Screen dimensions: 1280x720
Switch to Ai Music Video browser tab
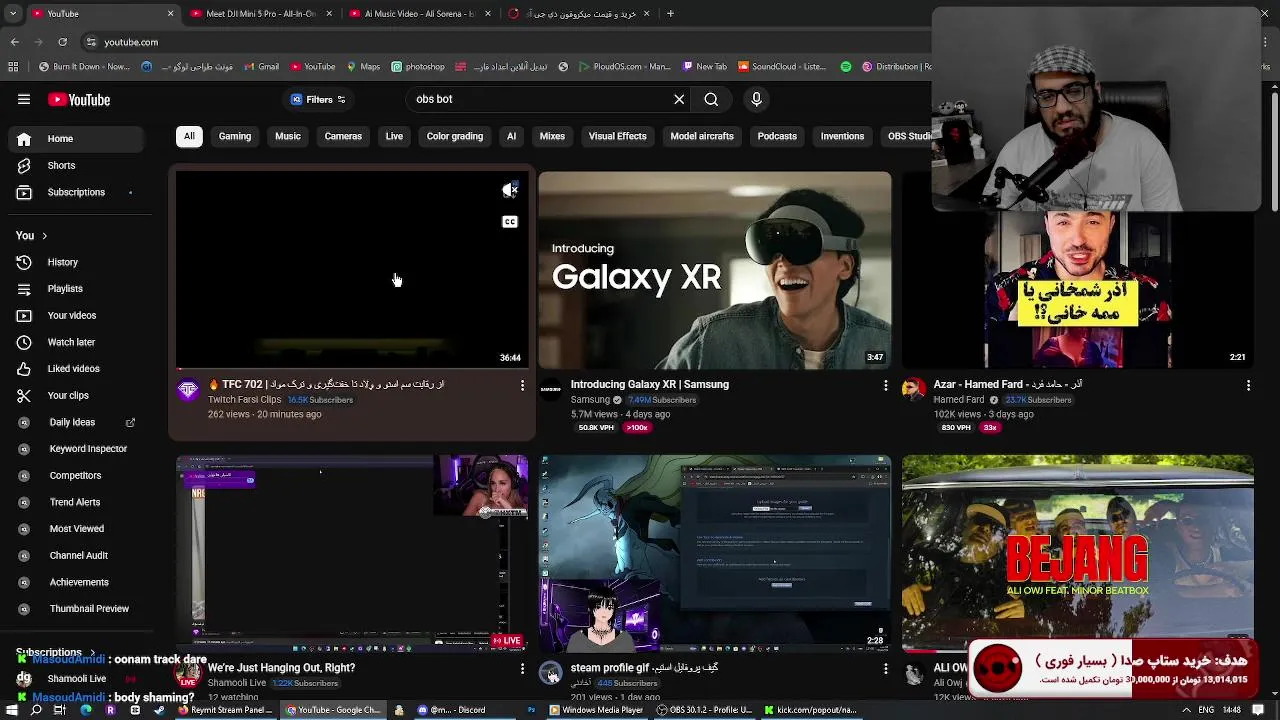pyautogui.click(x=419, y=14)
